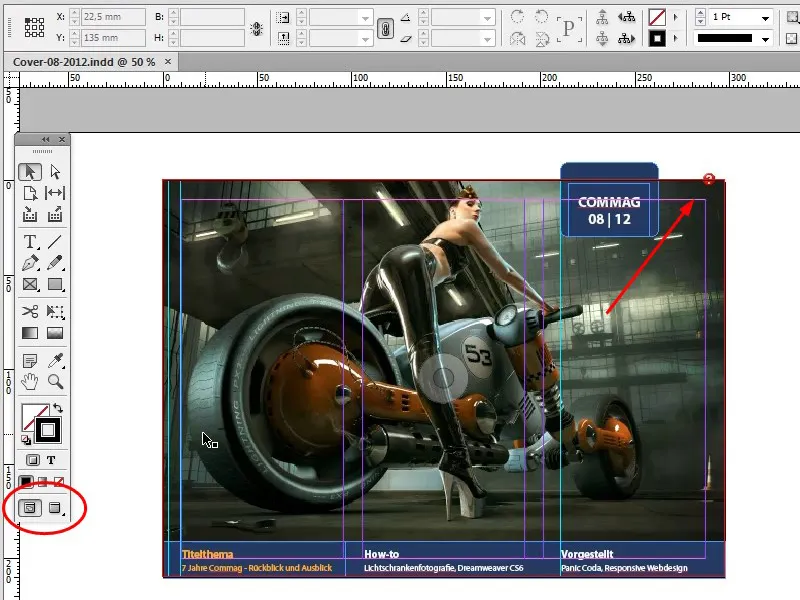The image size is (800, 600).
Task: Click the B width field
Action: (212, 17)
